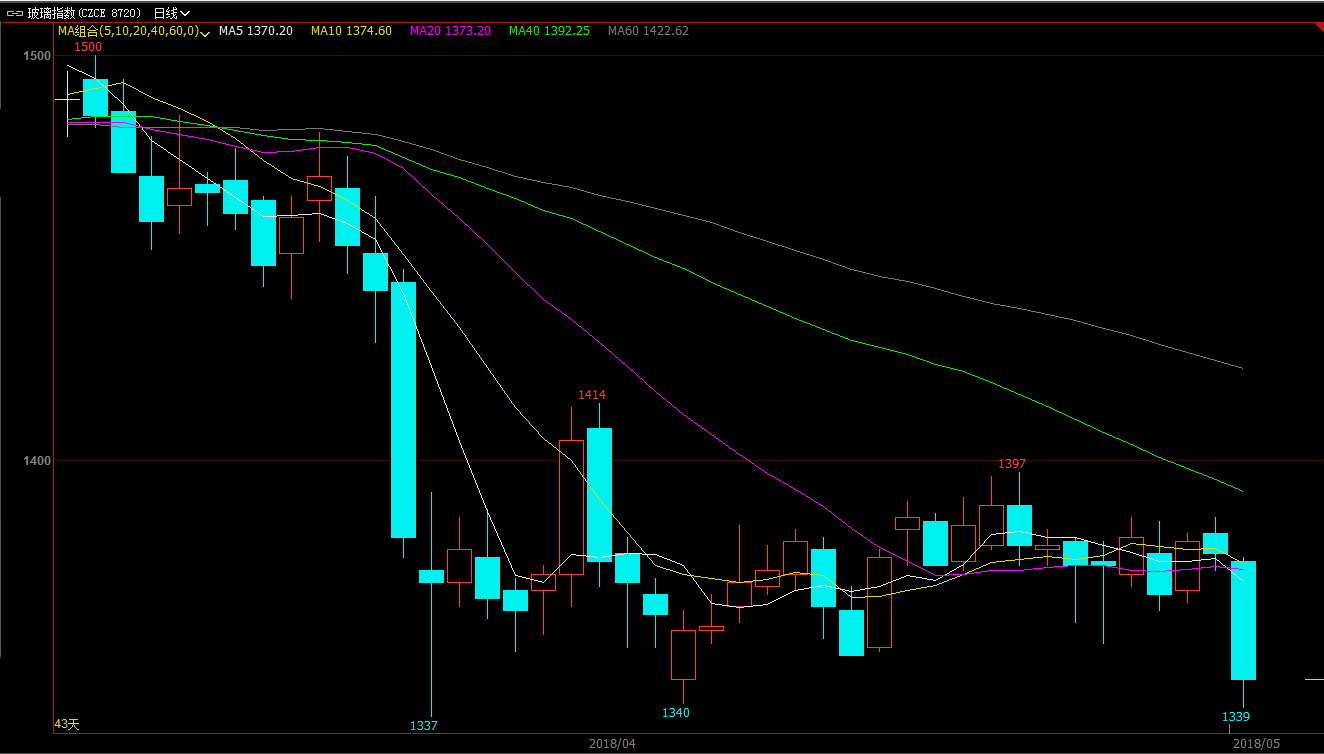This screenshot has width=1324, height=754.
Task: Click the MA60 1422.62 label
Action: click(648, 31)
